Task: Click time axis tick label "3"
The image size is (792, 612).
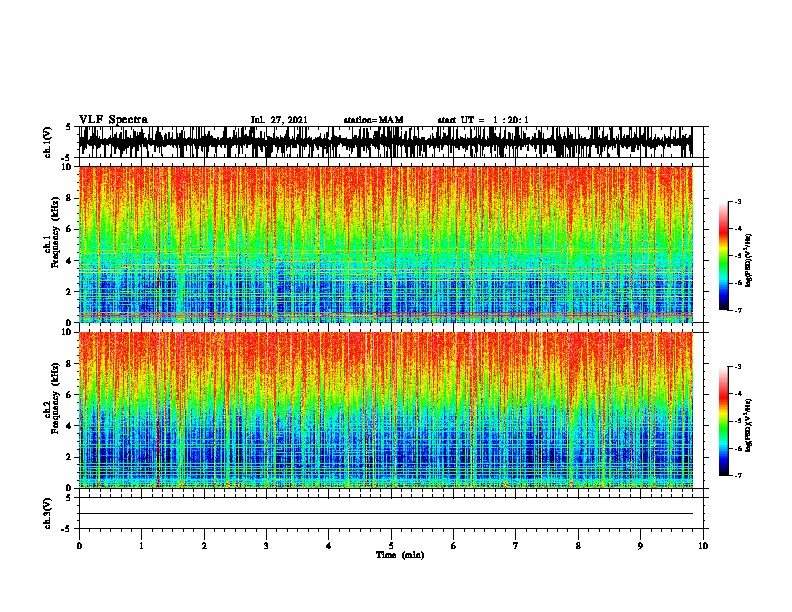Action: click(266, 546)
